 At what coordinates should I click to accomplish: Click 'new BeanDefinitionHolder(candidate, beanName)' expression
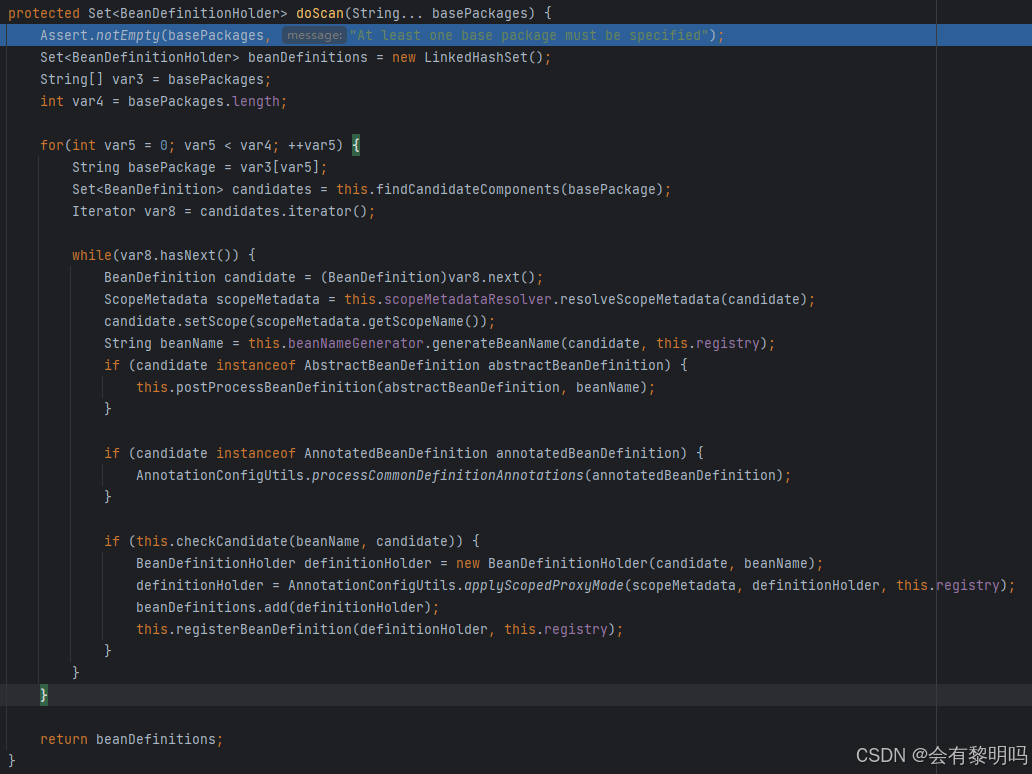click(x=635, y=563)
